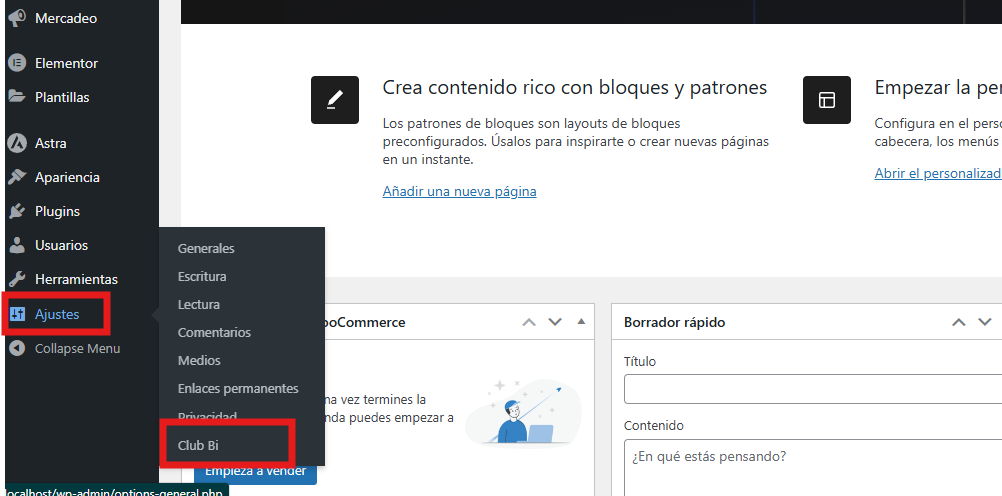Click the Mercadeo megaphone icon
1002x496 pixels.
17,19
